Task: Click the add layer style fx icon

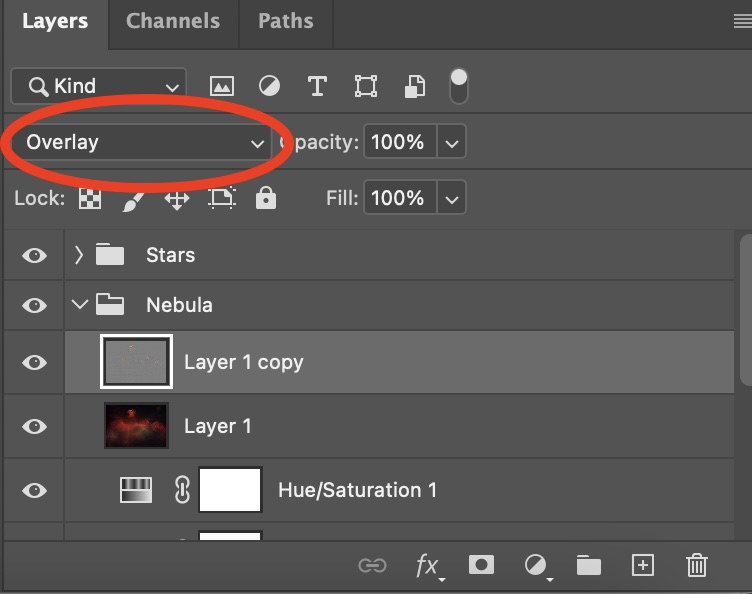Action: pyautogui.click(x=428, y=566)
